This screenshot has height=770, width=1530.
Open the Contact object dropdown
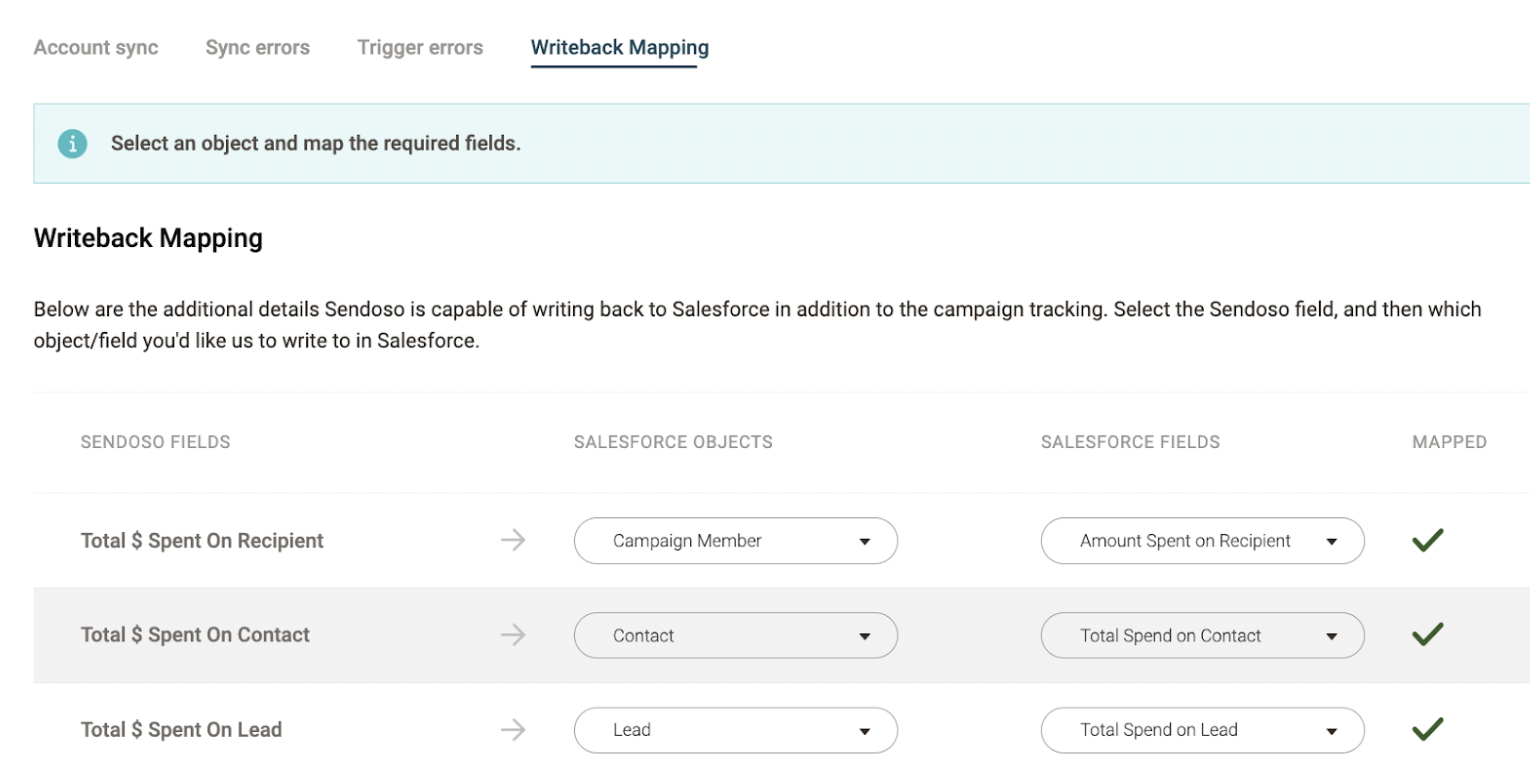tap(736, 635)
